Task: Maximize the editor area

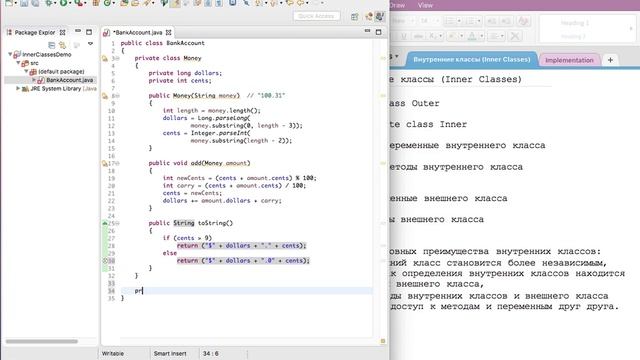Action: pos(378,32)
